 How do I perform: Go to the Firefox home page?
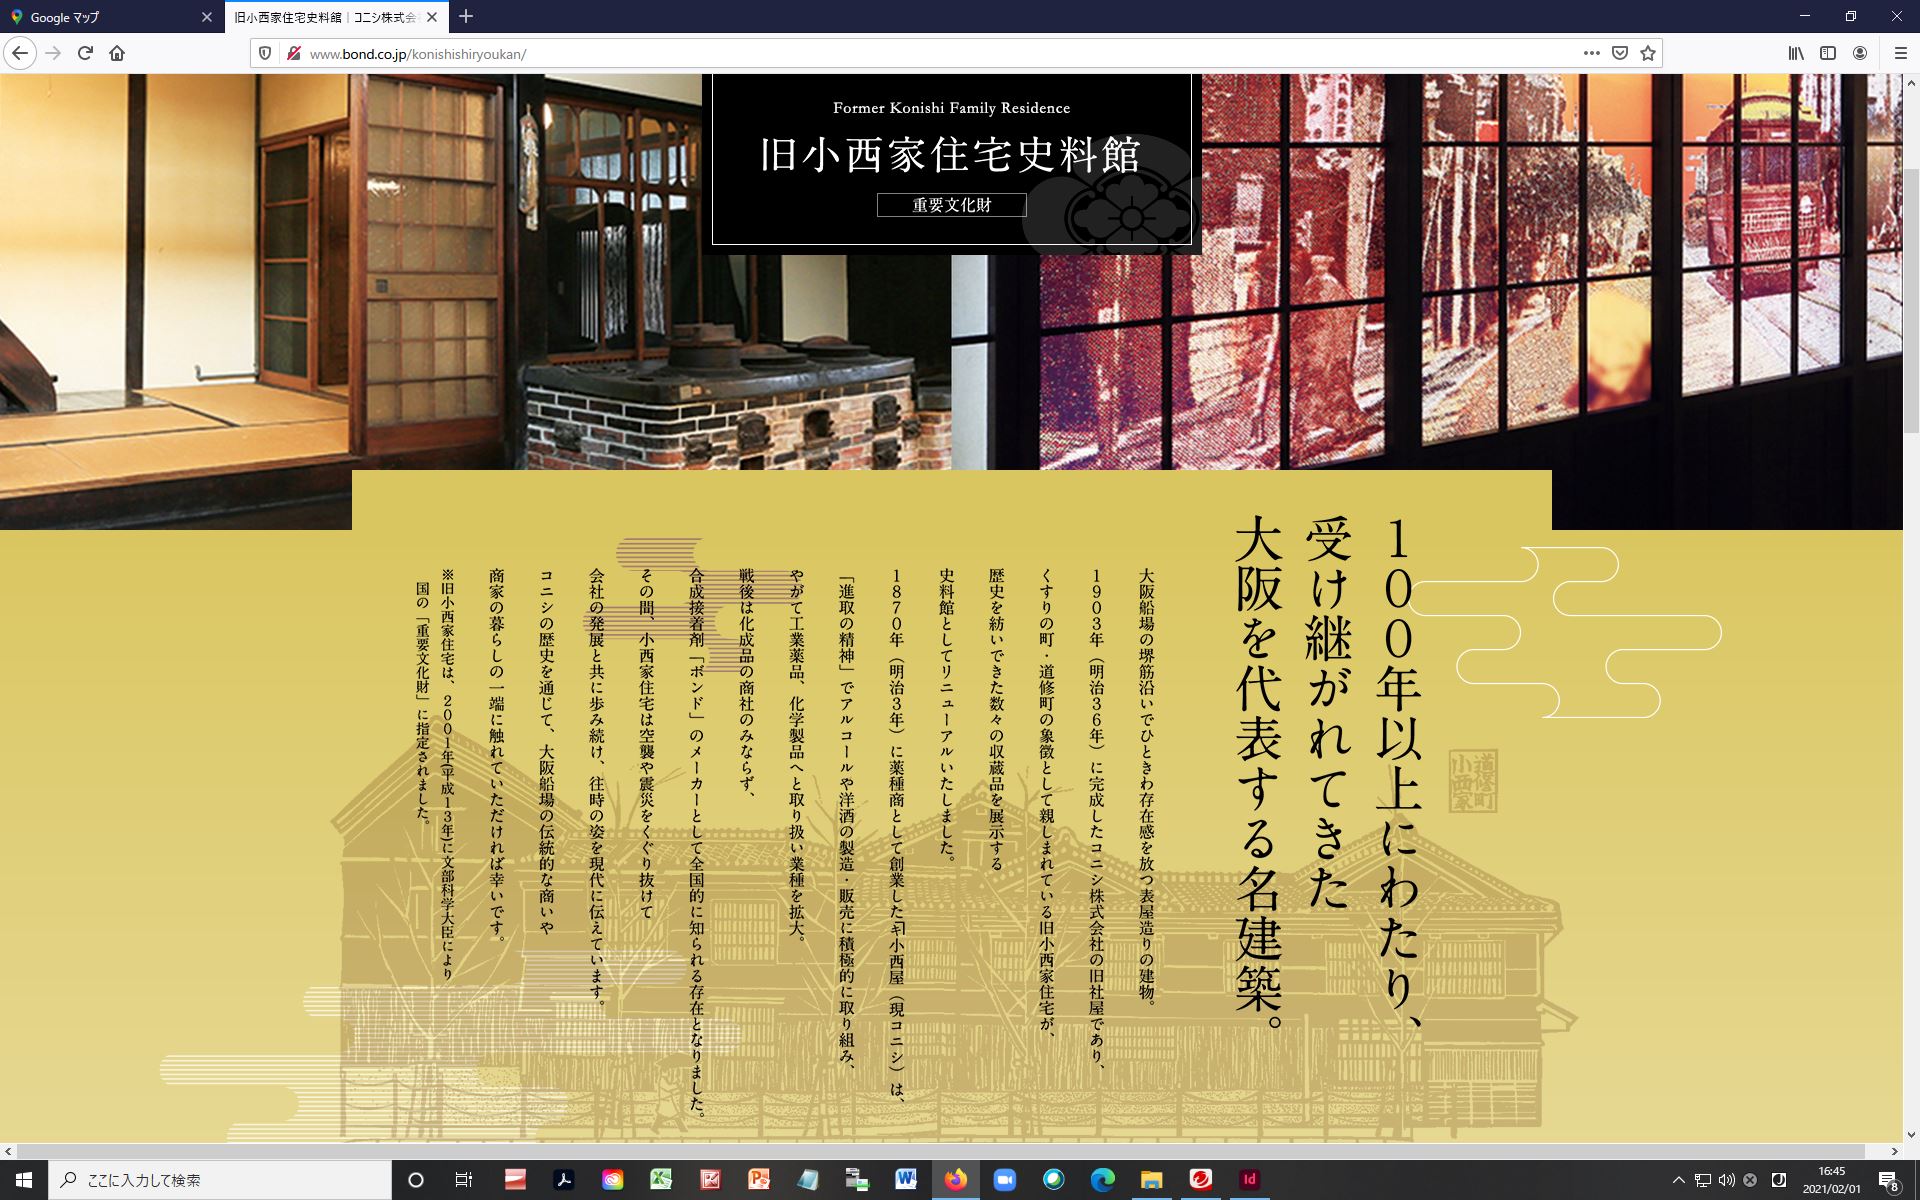coord(117,53)
